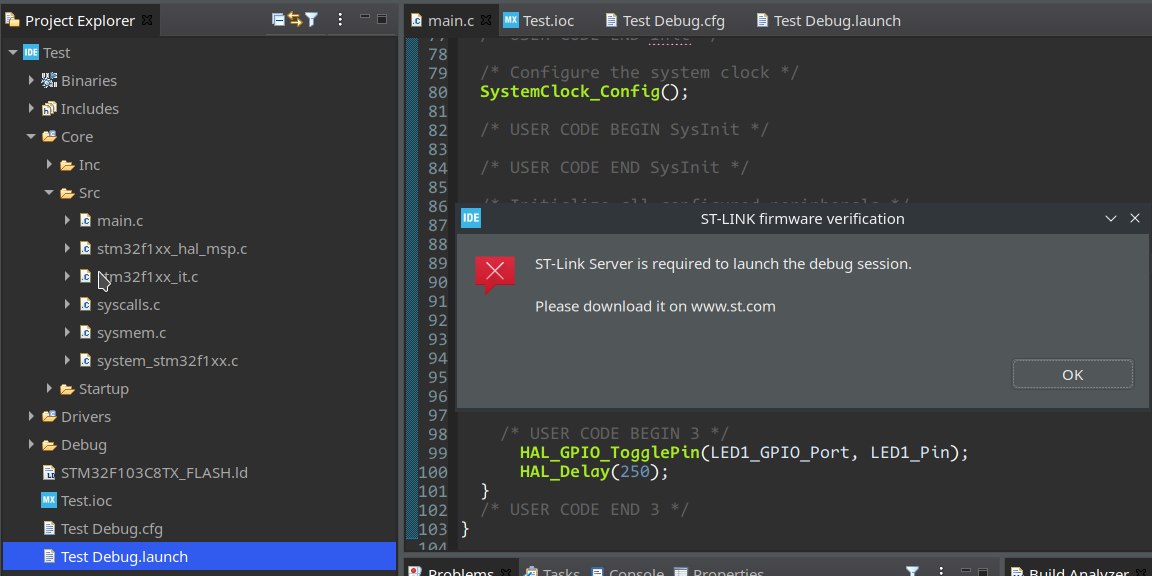The width and height of the screenshot is (1152, 576).
Task: Switch to the Test.ioc editor tab
Action: [548, 21]
